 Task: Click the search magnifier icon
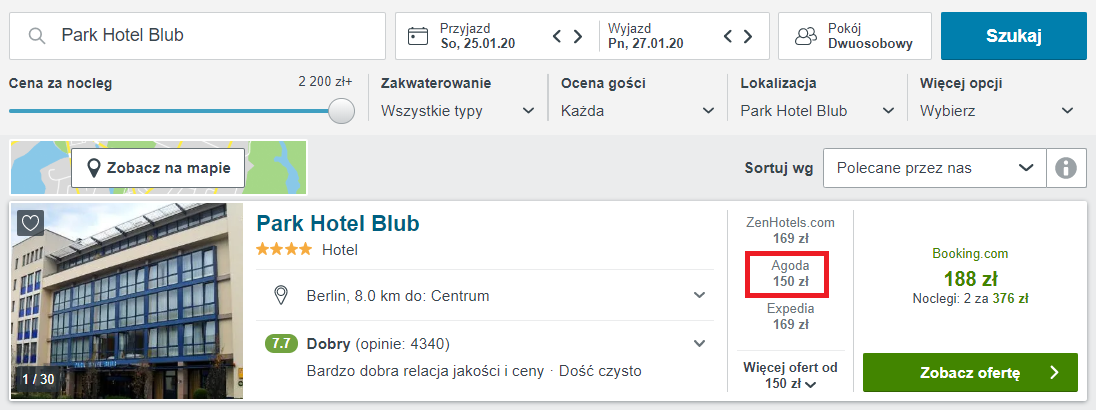[x=37, y=36]
